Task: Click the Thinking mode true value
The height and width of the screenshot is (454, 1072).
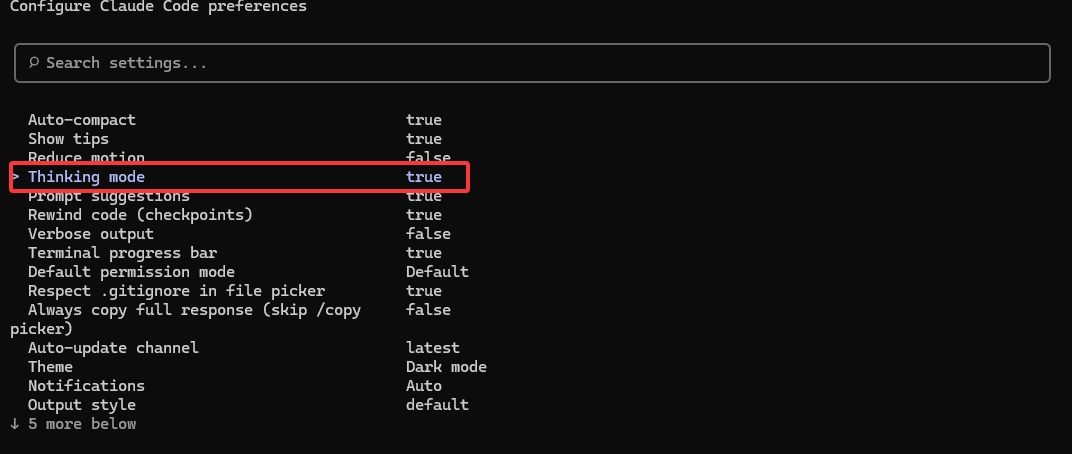Action: click(x=423, y=177)
